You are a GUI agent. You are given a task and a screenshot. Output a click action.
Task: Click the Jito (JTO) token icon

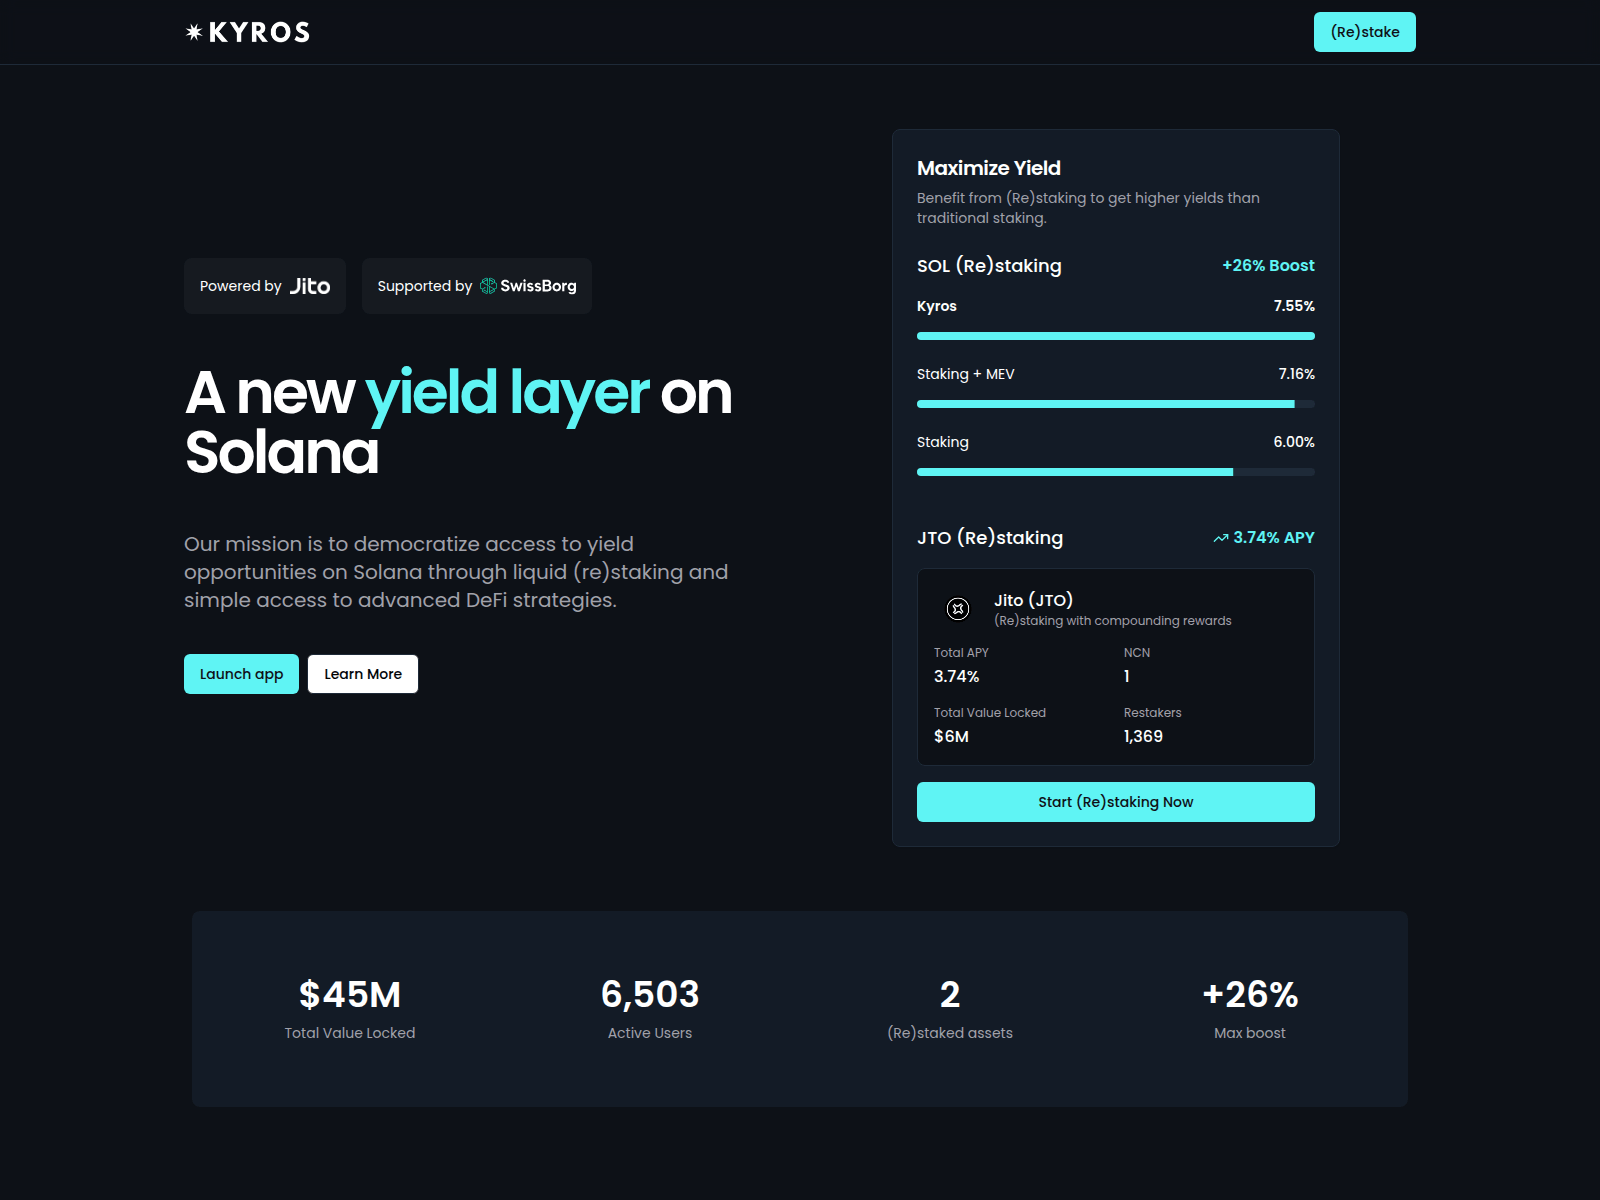click(958, 608)
